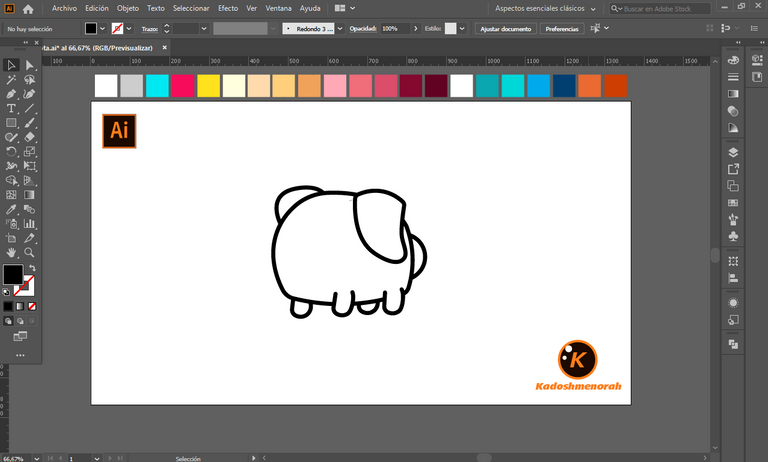Open the Layers panel icon
The width and height of the screenshot is (768, 462).
tap(733, 152)
